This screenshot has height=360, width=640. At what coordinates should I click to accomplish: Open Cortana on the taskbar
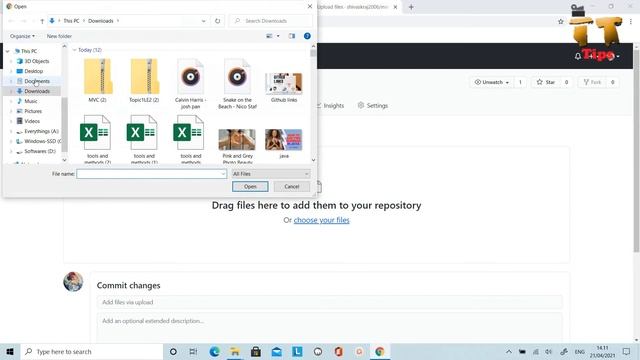pyautogui.click(x=173, y=351)
